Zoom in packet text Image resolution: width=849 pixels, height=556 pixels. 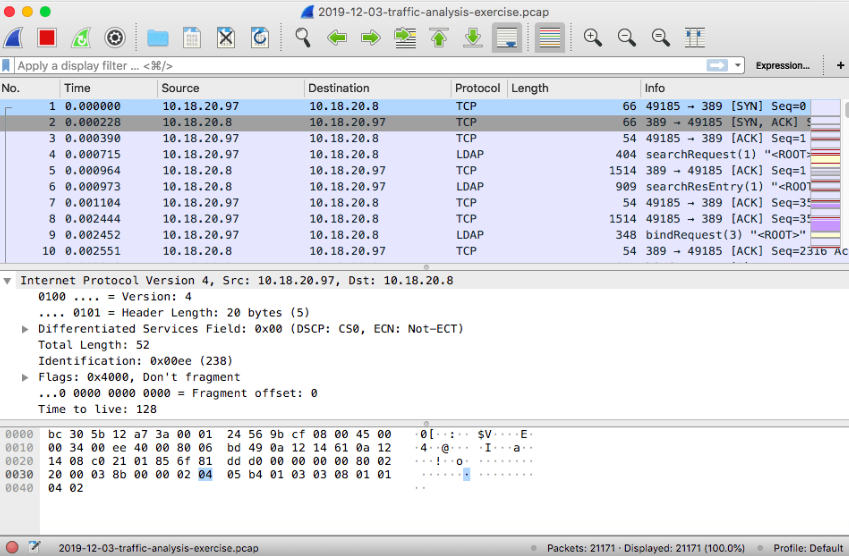tap(592, 38)
